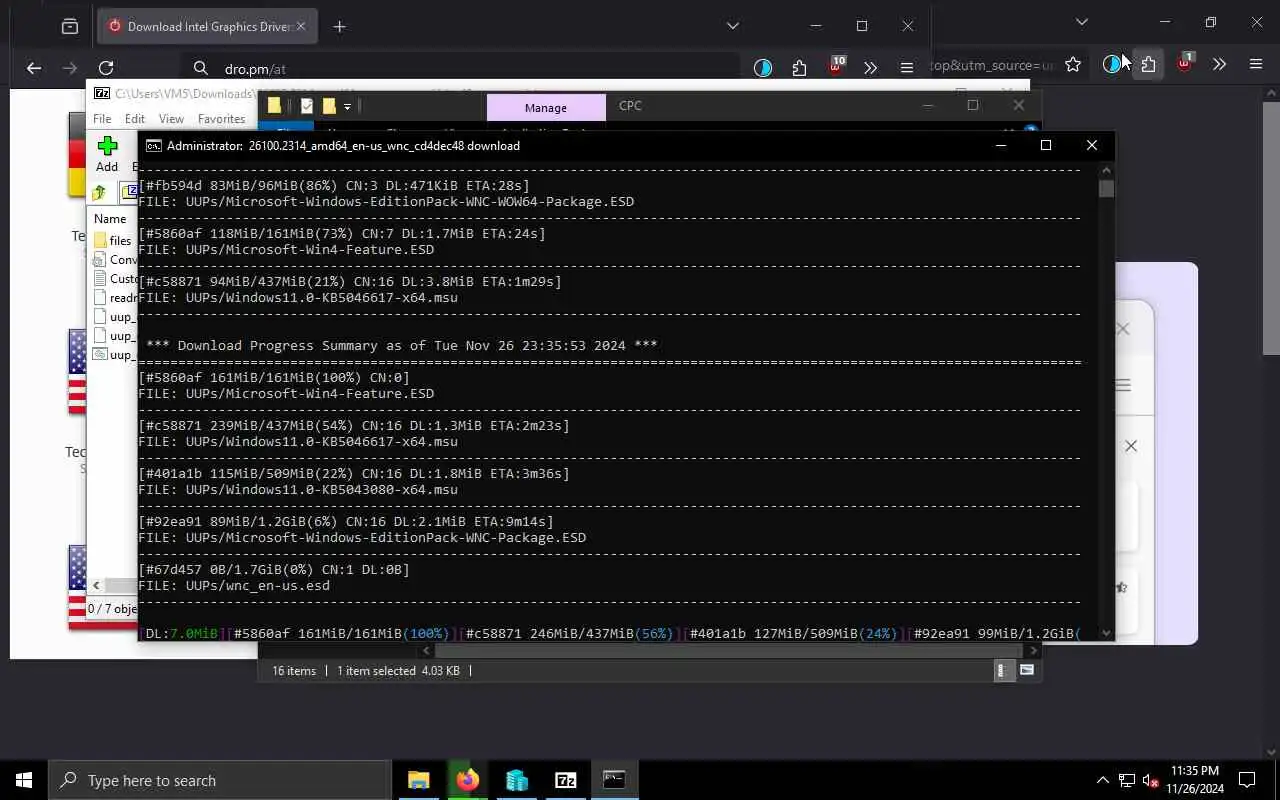Screen dimensions: 1280x800
Task: Open the File menu in 7-Zip
Action: (x=102, y=118)
